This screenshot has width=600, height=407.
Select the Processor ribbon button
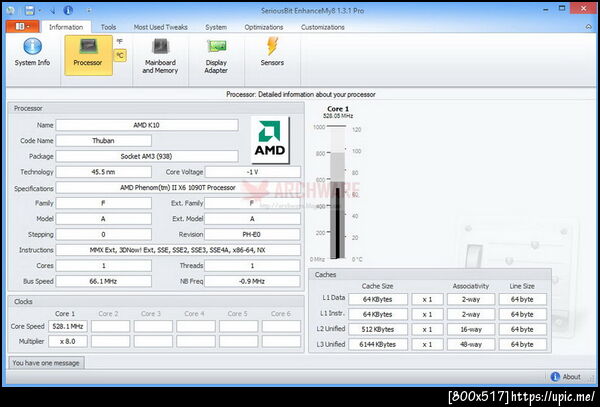click(x=88, y=55)
